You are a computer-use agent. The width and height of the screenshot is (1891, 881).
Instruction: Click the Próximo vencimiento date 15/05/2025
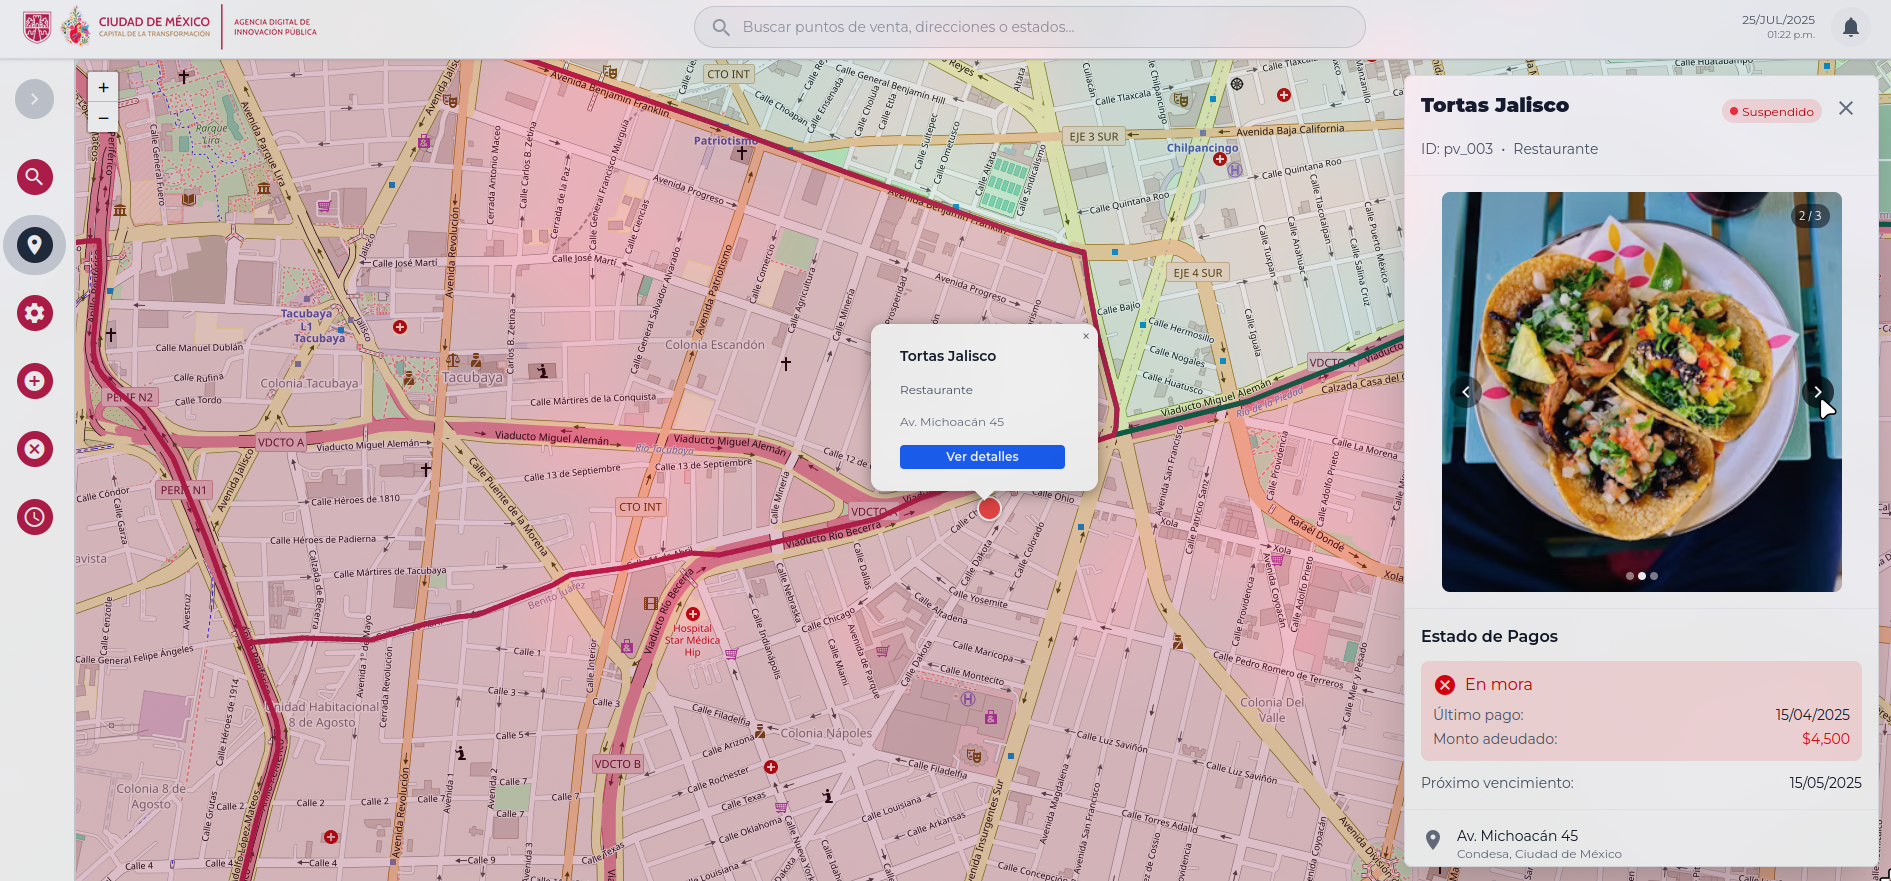1826,783
